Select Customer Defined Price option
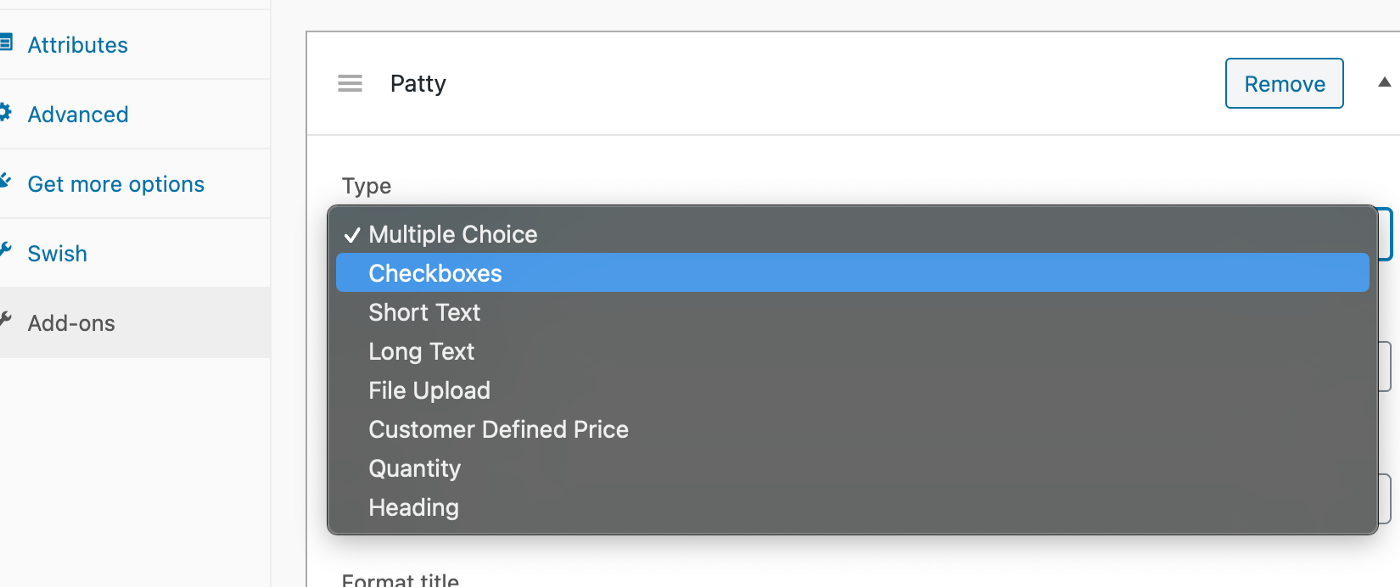This screenshot has width=1400, height=587. pyautogui.click(x=498, y=430)
